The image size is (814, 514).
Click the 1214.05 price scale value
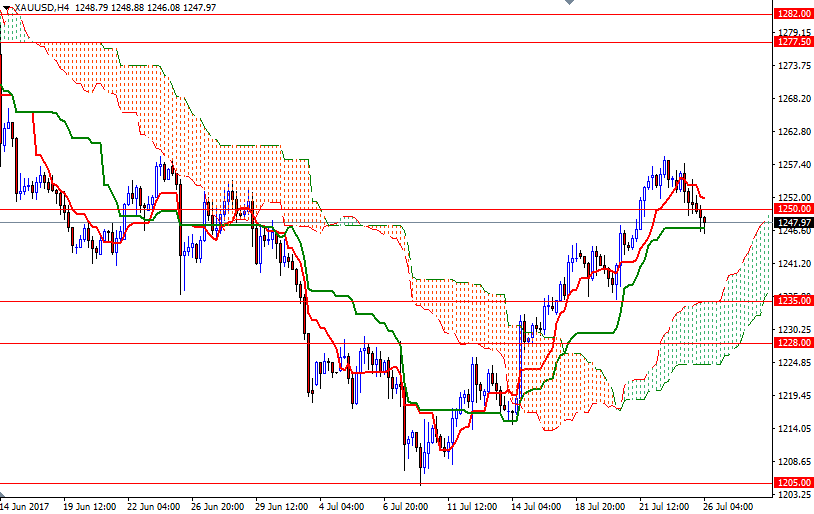tap(794, 428)
